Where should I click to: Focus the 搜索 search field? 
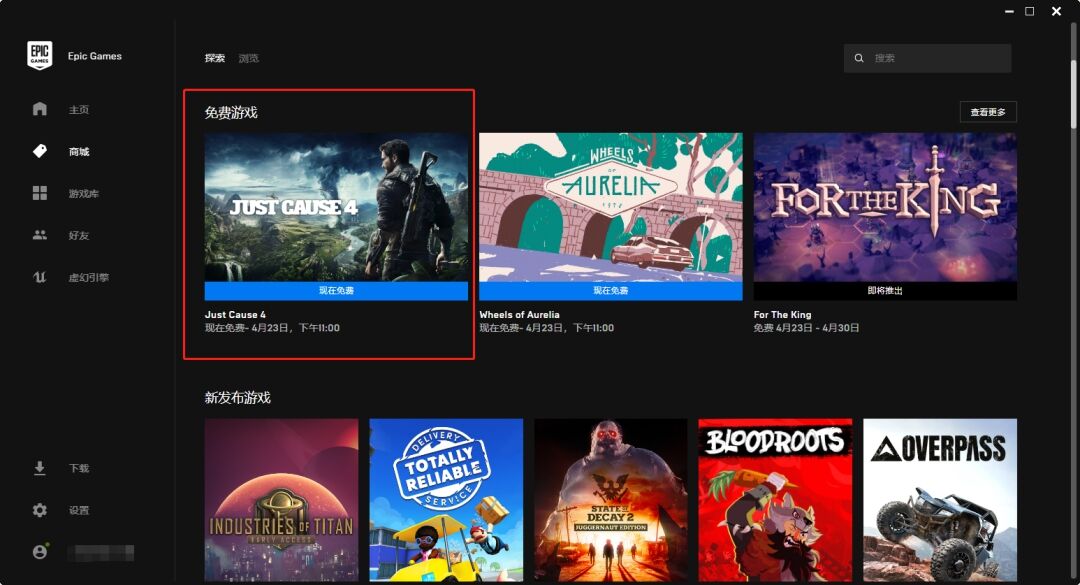pos(927,58)
